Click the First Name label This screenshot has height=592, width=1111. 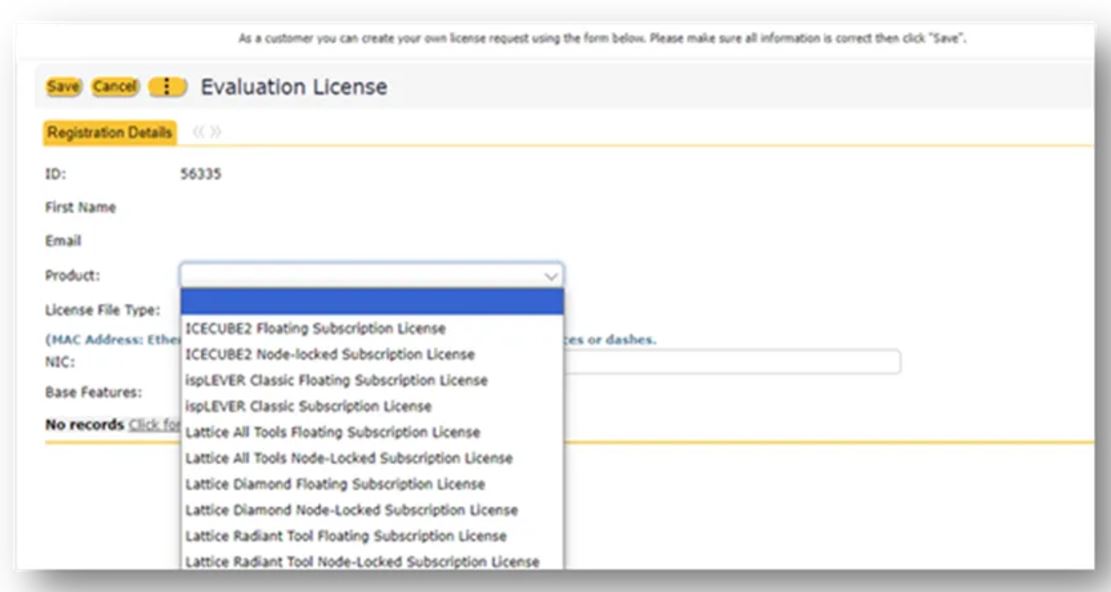tap(80, 207)
